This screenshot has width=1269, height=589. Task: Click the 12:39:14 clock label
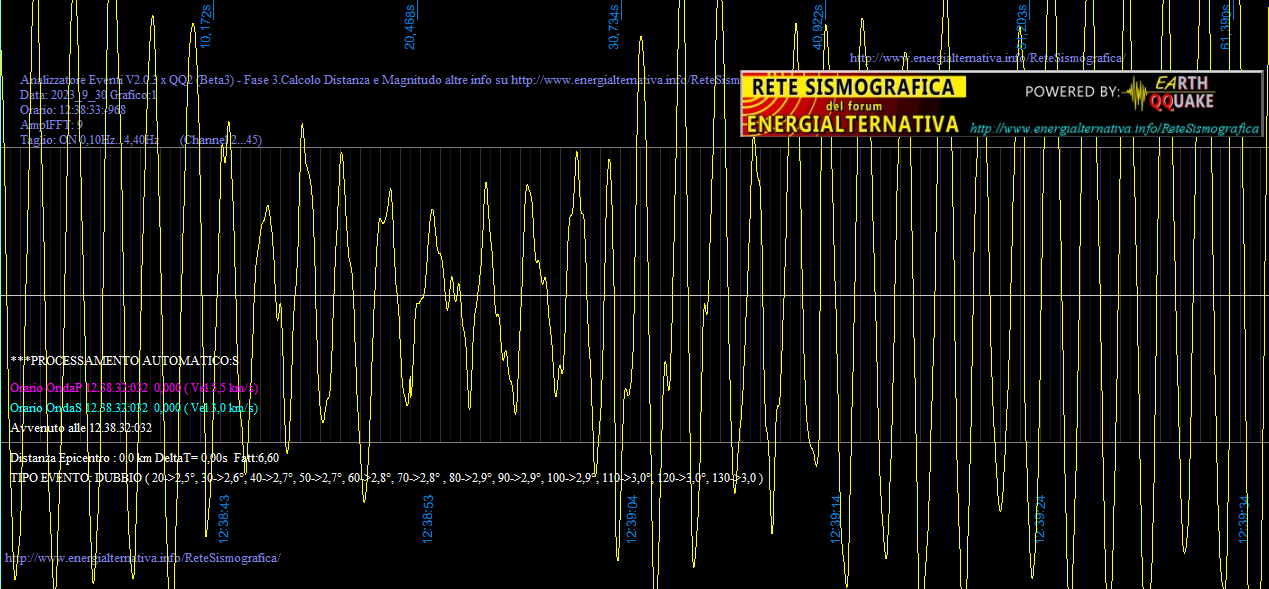pos(836,519)
